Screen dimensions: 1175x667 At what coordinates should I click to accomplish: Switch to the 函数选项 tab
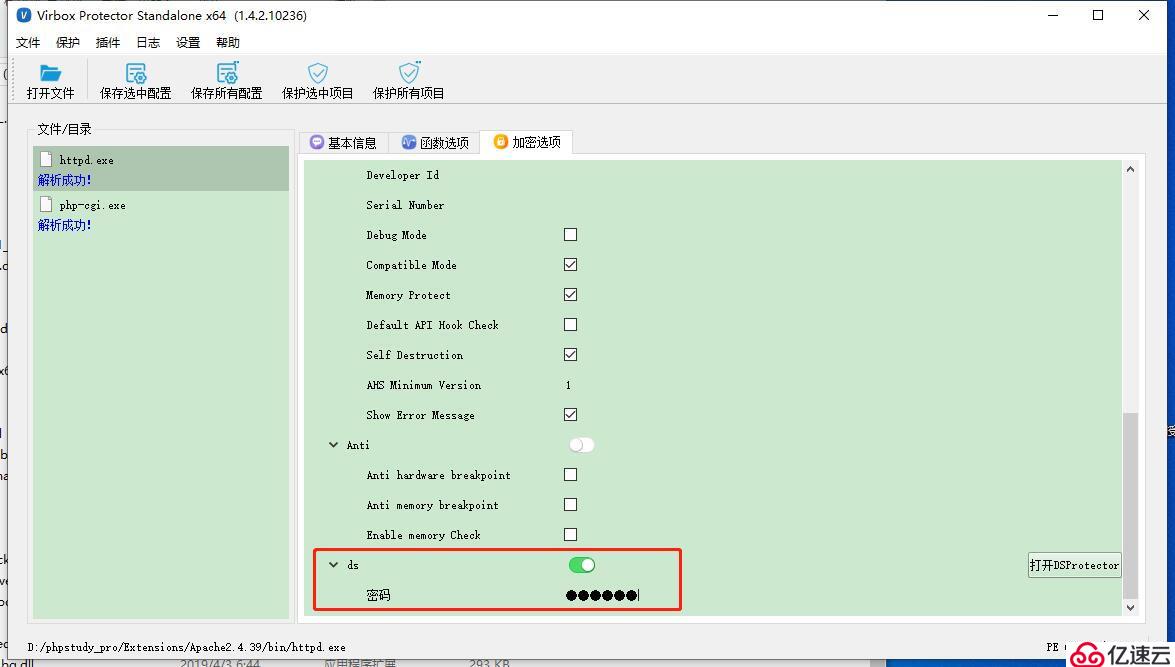pyautogui.click(x=435, y=142)
